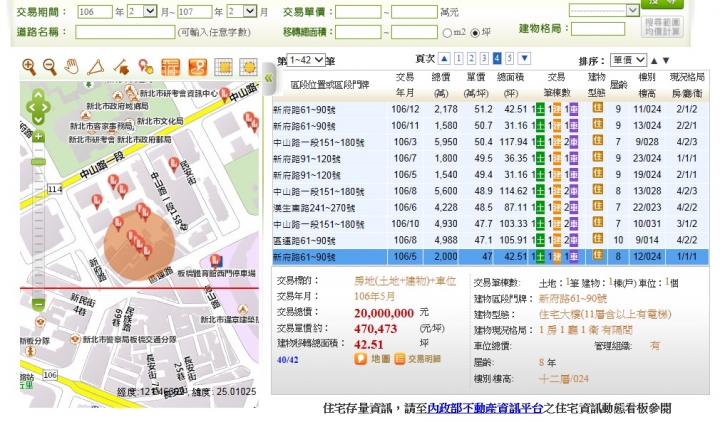This screenshot has width=720, height=422.
Task: Click the 搜尋範圍均價計算 button
Action: pyautogui.click(x=662, y=27)
